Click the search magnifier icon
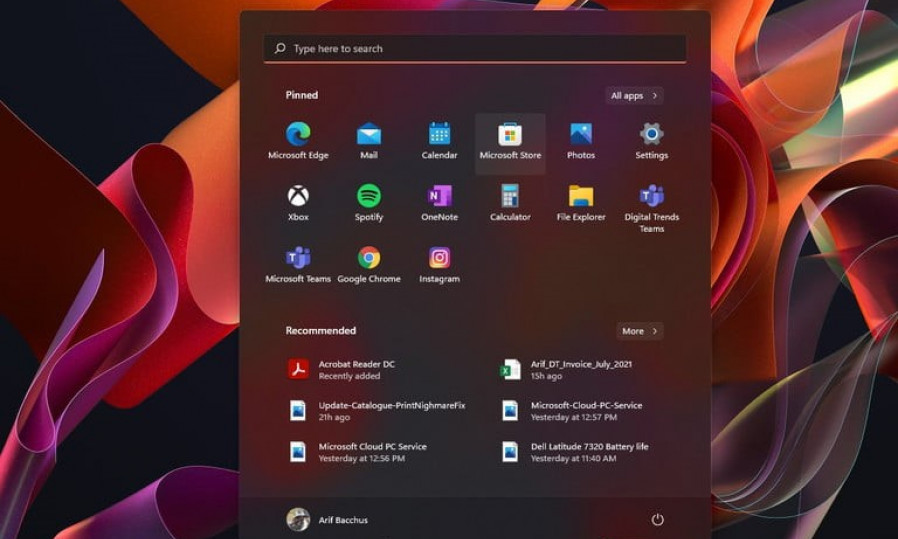The height and width of the screenshot is (539, 898). pyautogui.click(x=280, y=49)
